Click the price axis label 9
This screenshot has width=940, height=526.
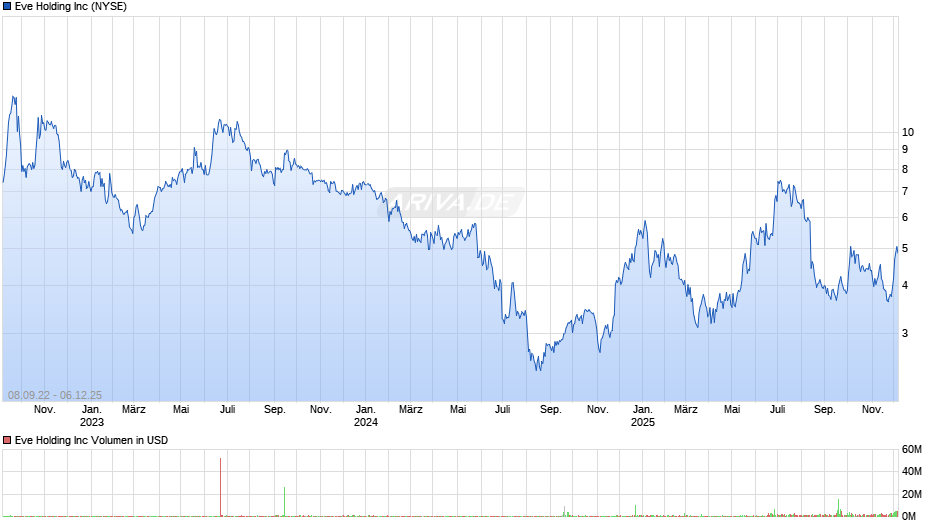pos(905,149)
